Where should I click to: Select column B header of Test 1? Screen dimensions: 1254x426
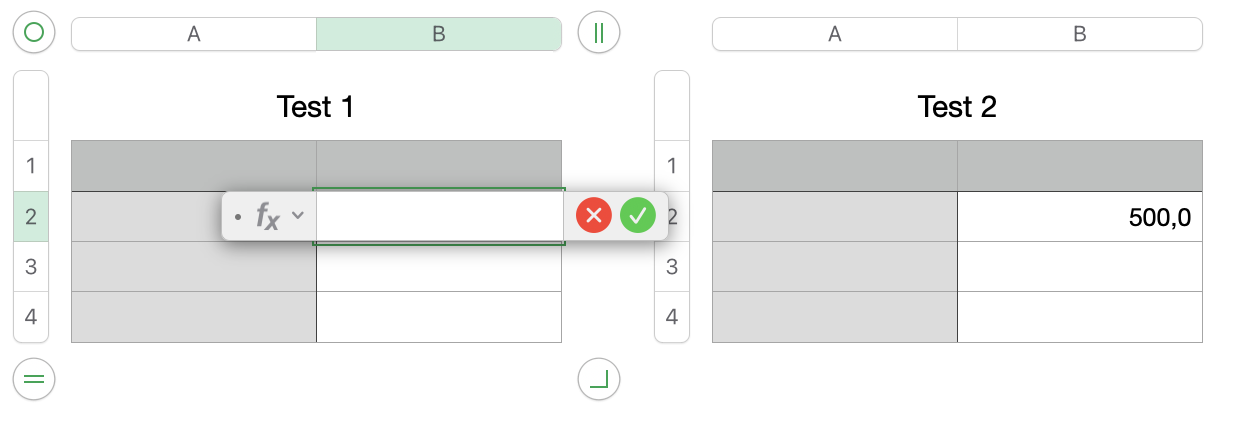438,34
